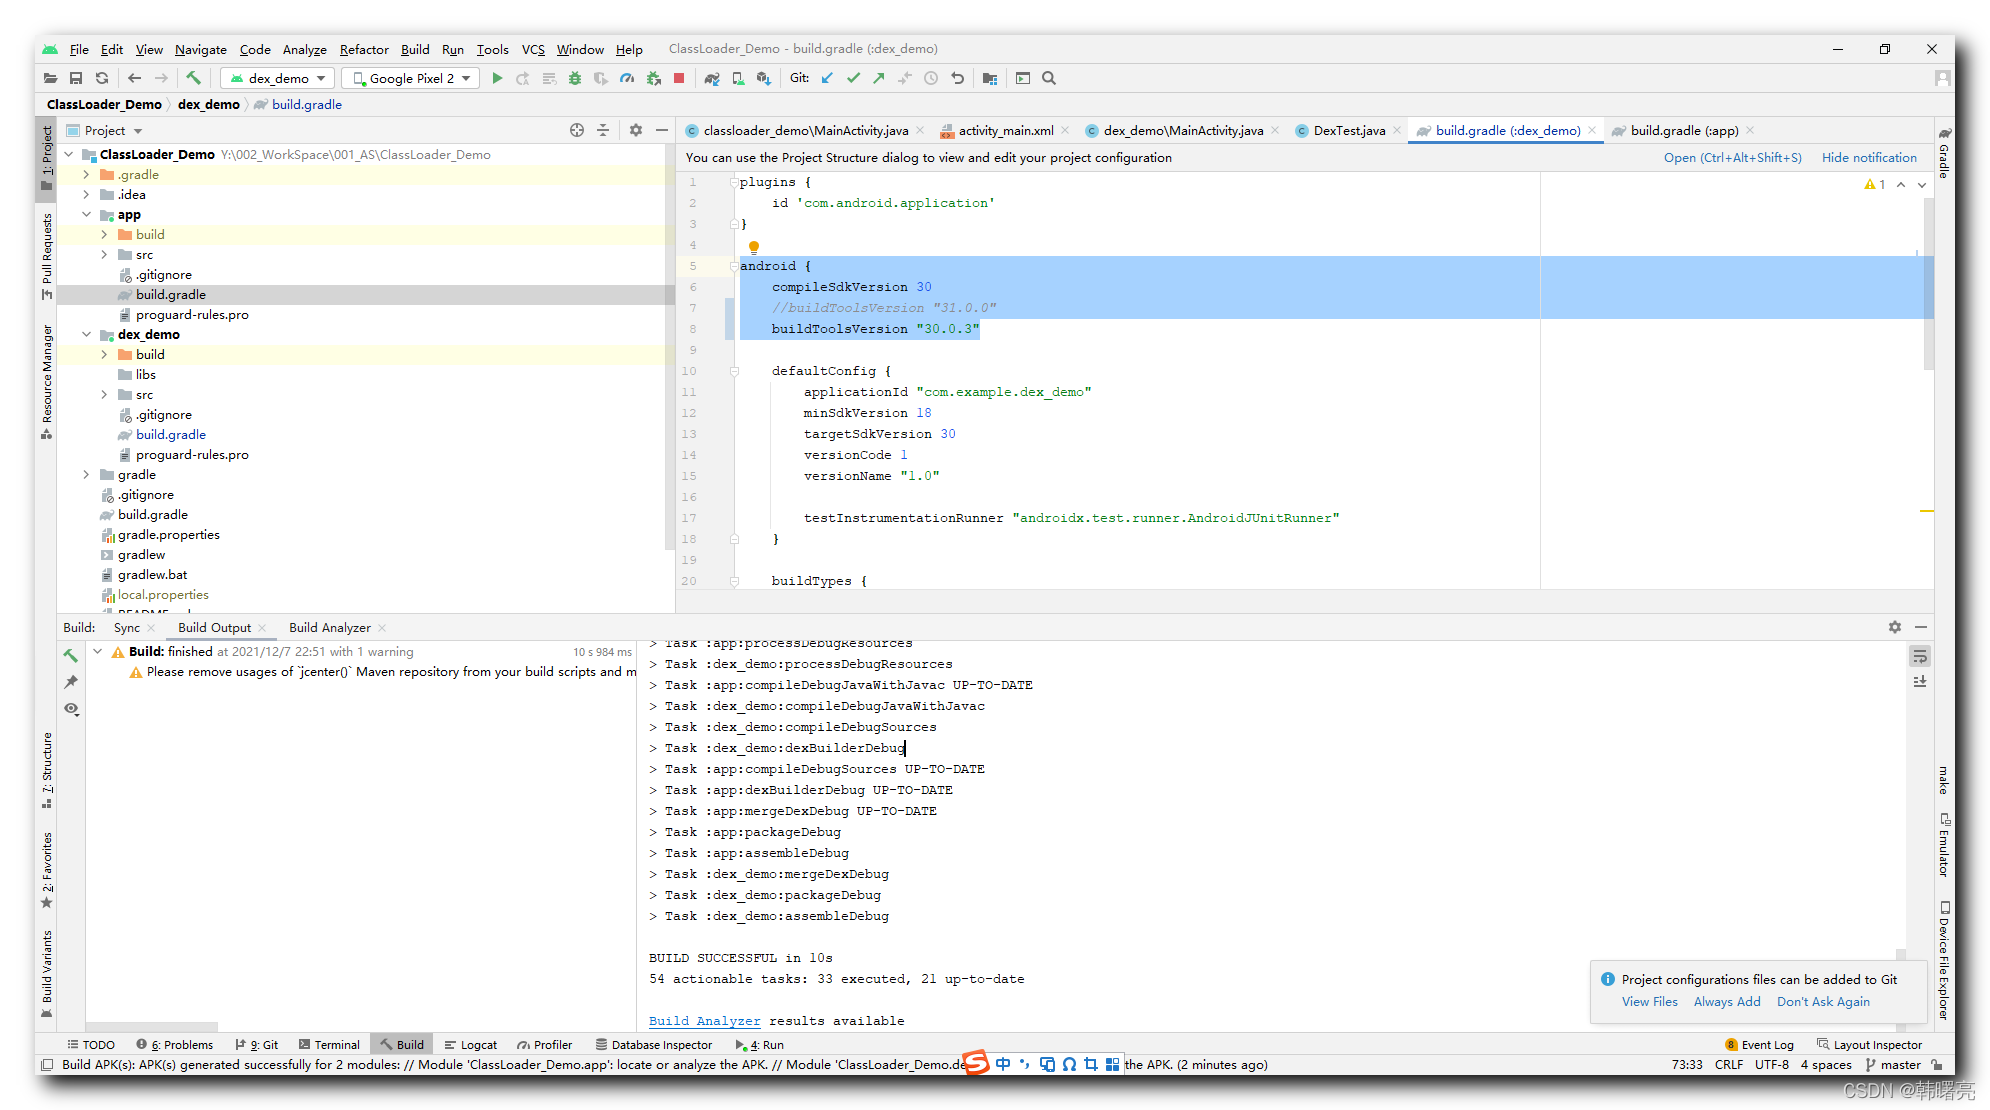Screen dimensions: 1990x1110
Task: Open the Refactor menu
Action: point(364,49)
